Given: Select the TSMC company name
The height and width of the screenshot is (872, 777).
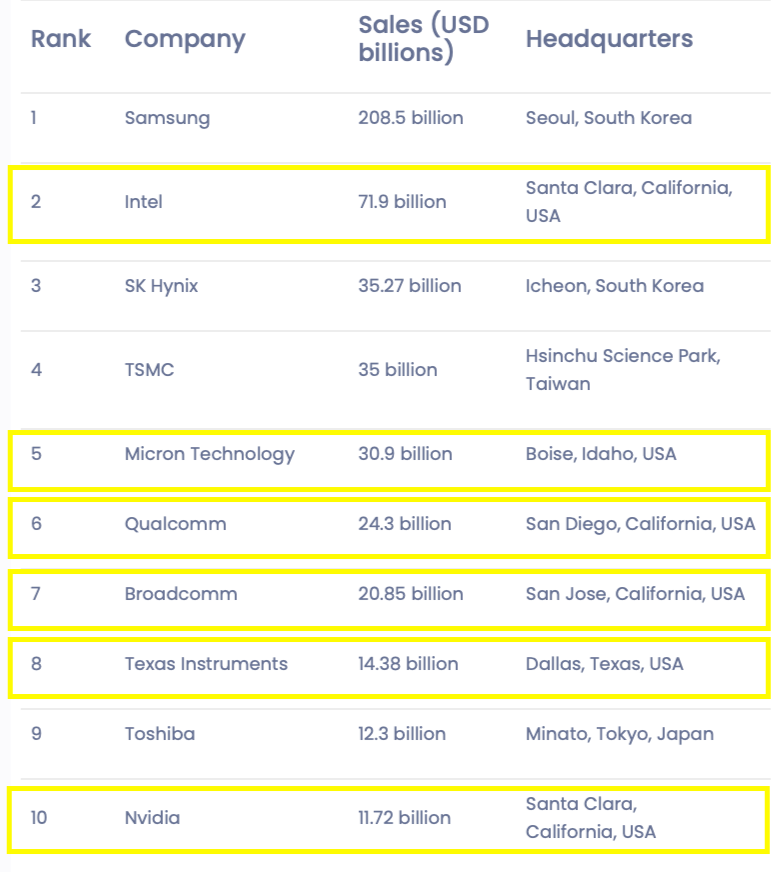Looking at the screenshot, I should point(149,369).
